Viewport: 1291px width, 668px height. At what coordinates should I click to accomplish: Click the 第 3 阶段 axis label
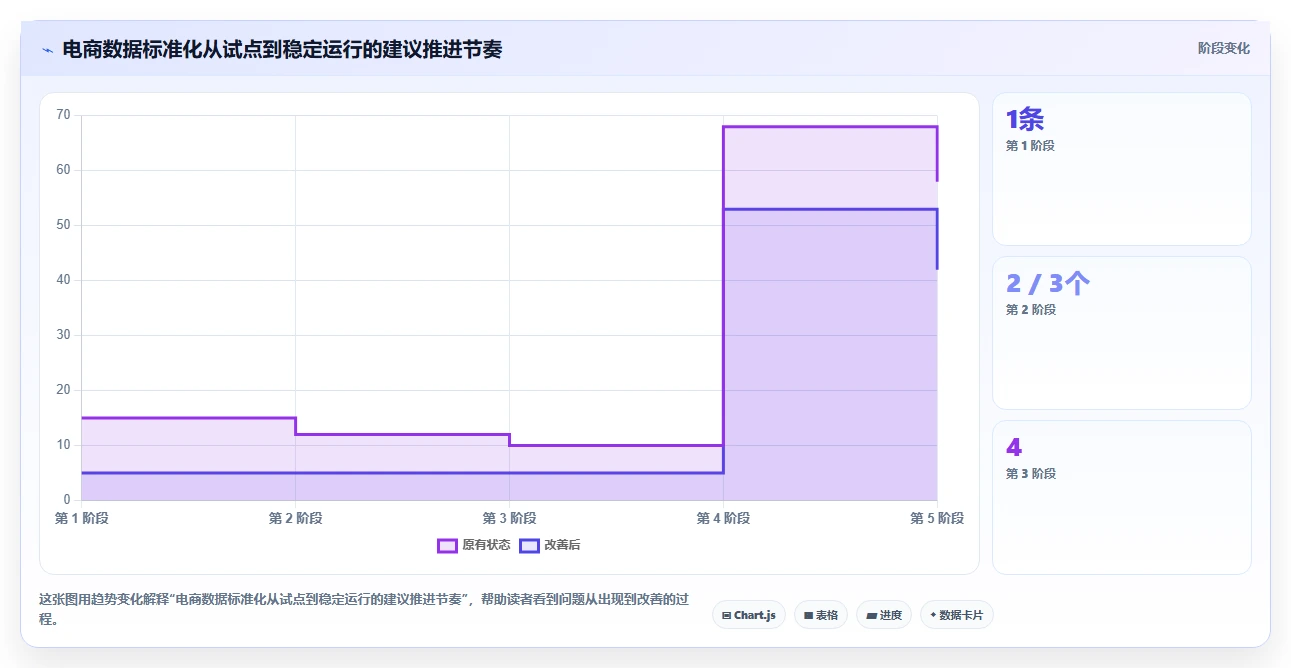pyautogui.click(x=510, y=518)
